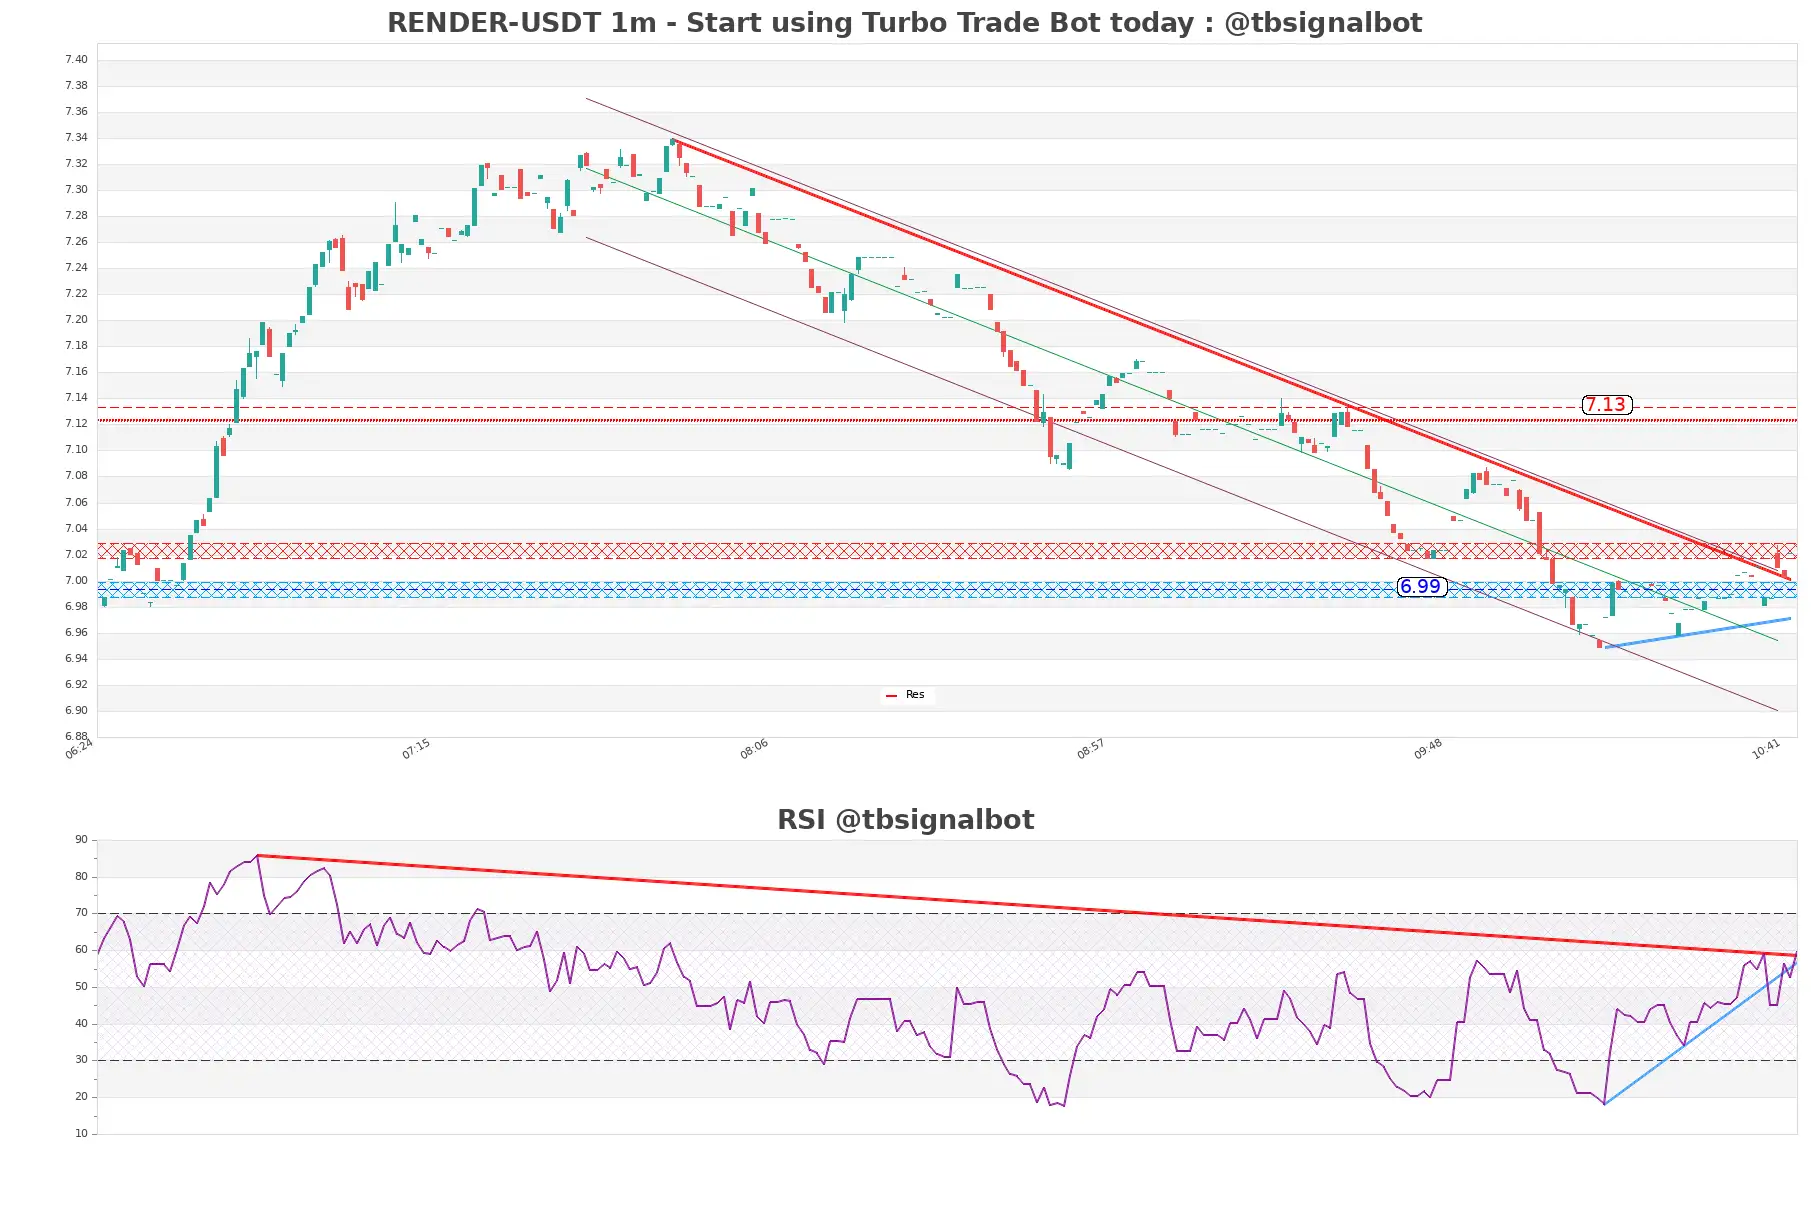
Task: Select the 7.13 resistance price label
Action: pos(1606,404)
